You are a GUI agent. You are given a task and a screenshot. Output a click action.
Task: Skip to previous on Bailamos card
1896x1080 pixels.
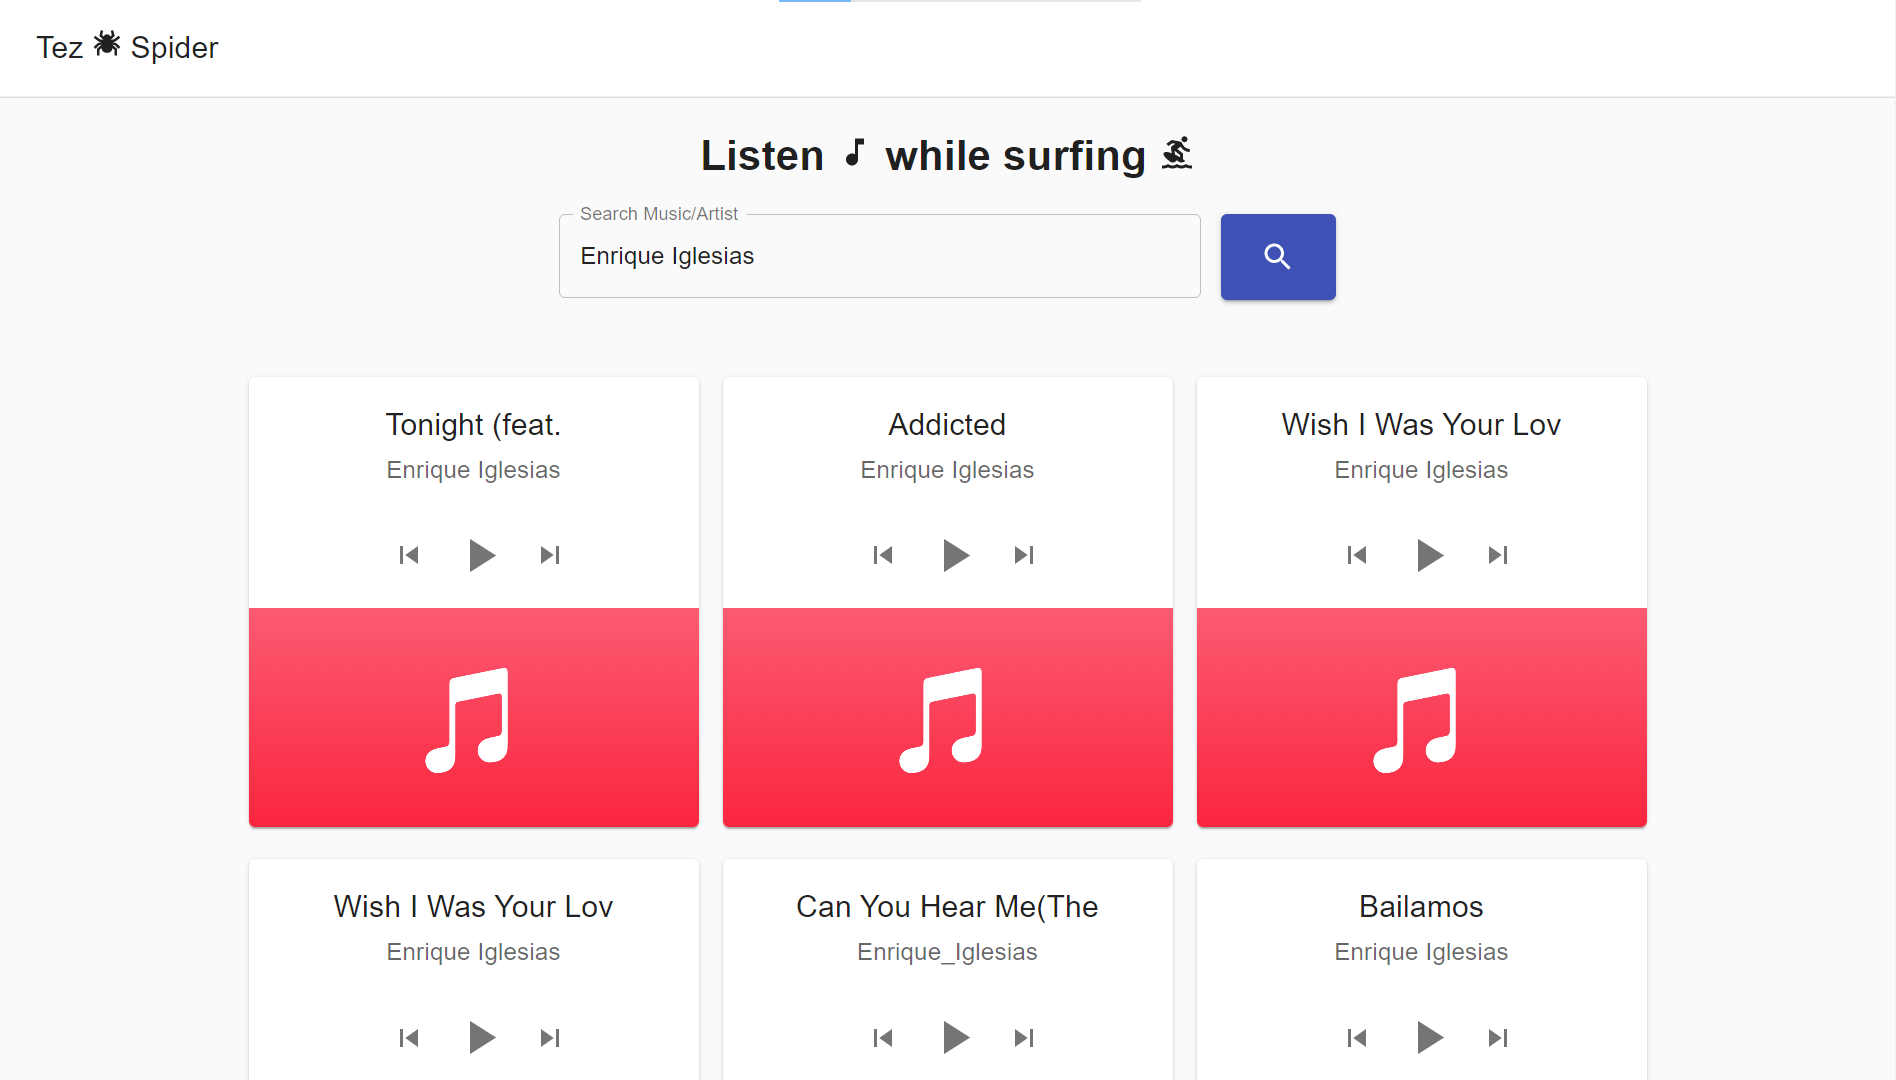coord(1357,1037)
